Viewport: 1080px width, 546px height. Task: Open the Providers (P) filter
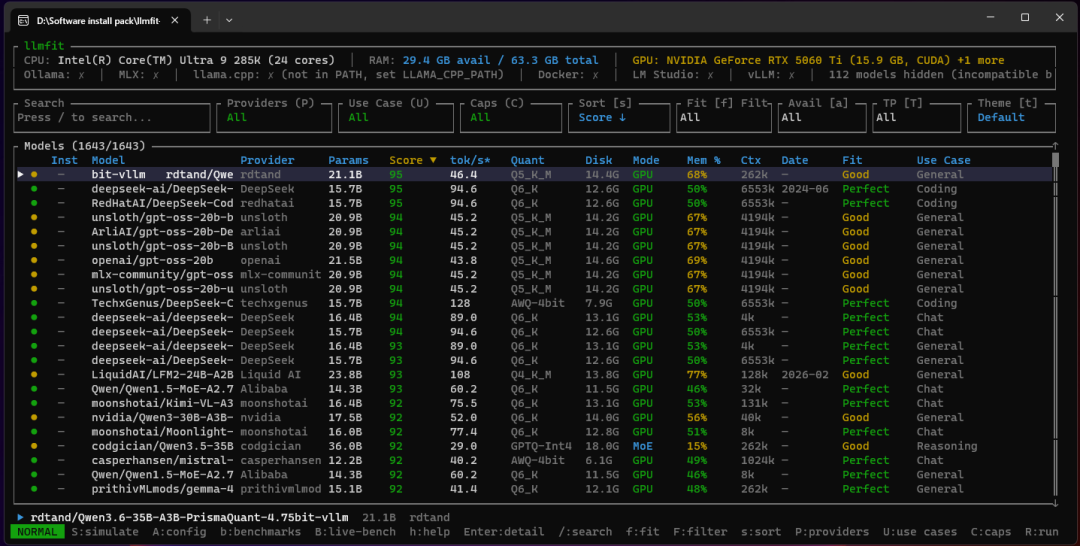point(274,118)
